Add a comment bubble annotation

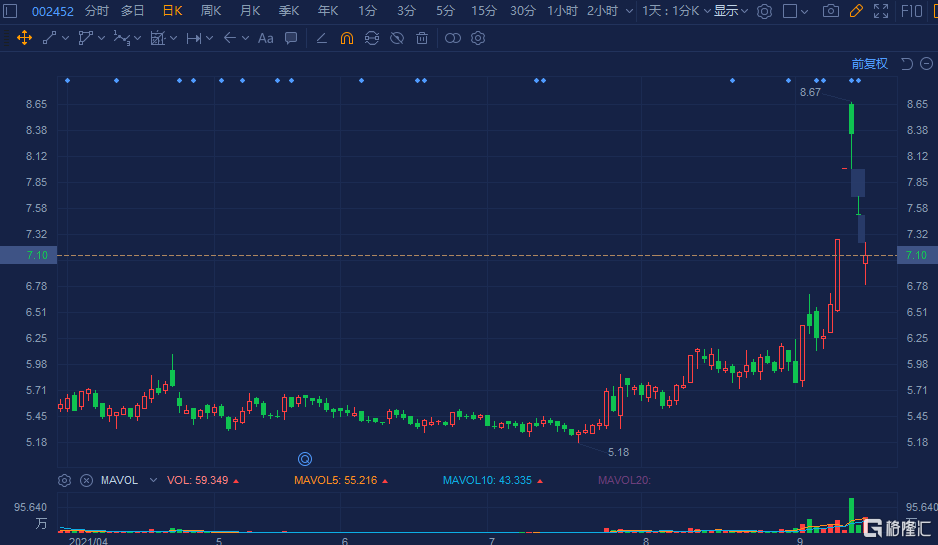(x=291, y=38)
